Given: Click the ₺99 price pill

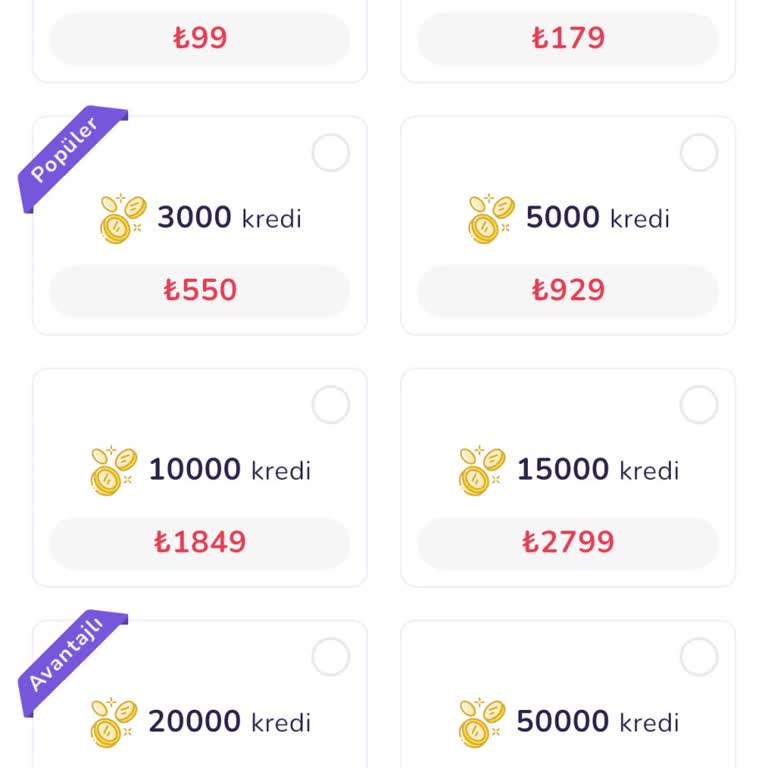Looking at the screenshot, I should coord(200,38).
